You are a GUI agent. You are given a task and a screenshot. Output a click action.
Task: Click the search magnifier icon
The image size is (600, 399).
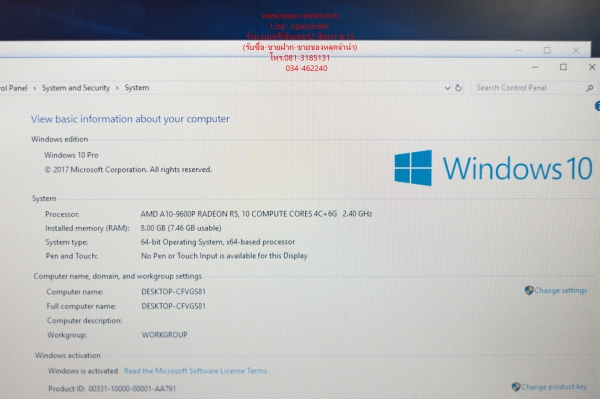[x=590, y=88]
